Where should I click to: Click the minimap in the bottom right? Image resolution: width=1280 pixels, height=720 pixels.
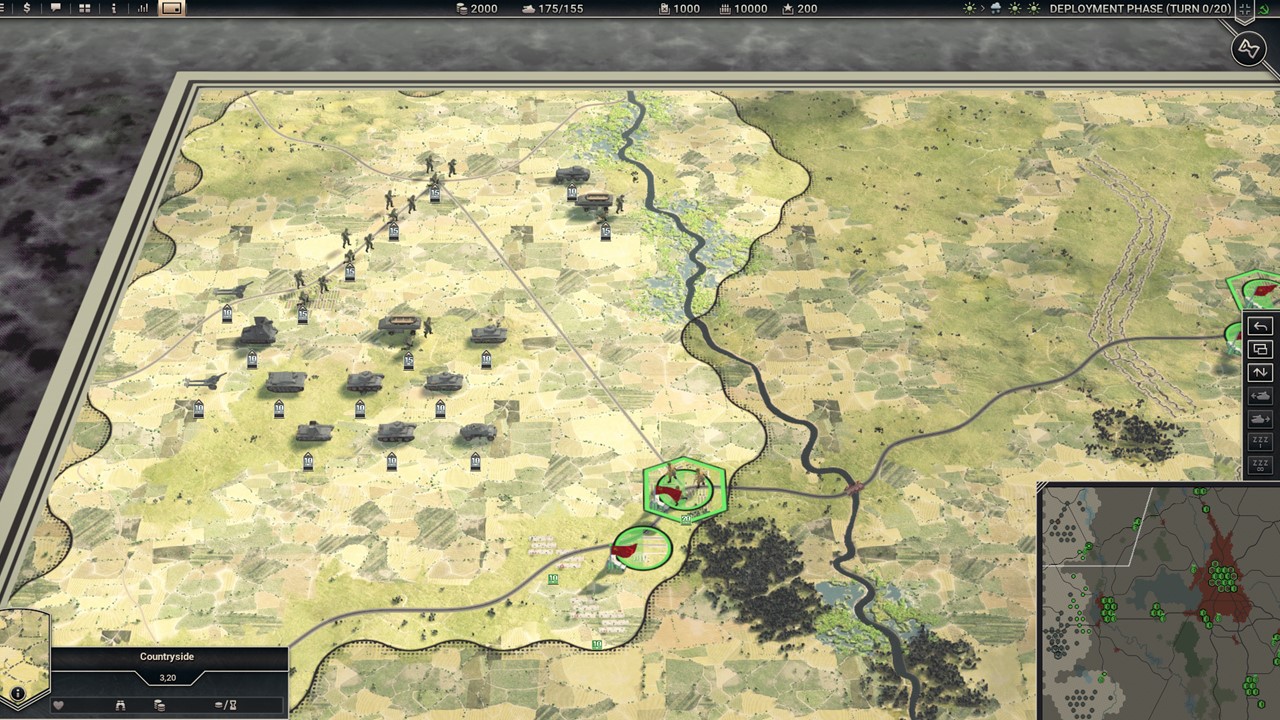coord(1160,602)
